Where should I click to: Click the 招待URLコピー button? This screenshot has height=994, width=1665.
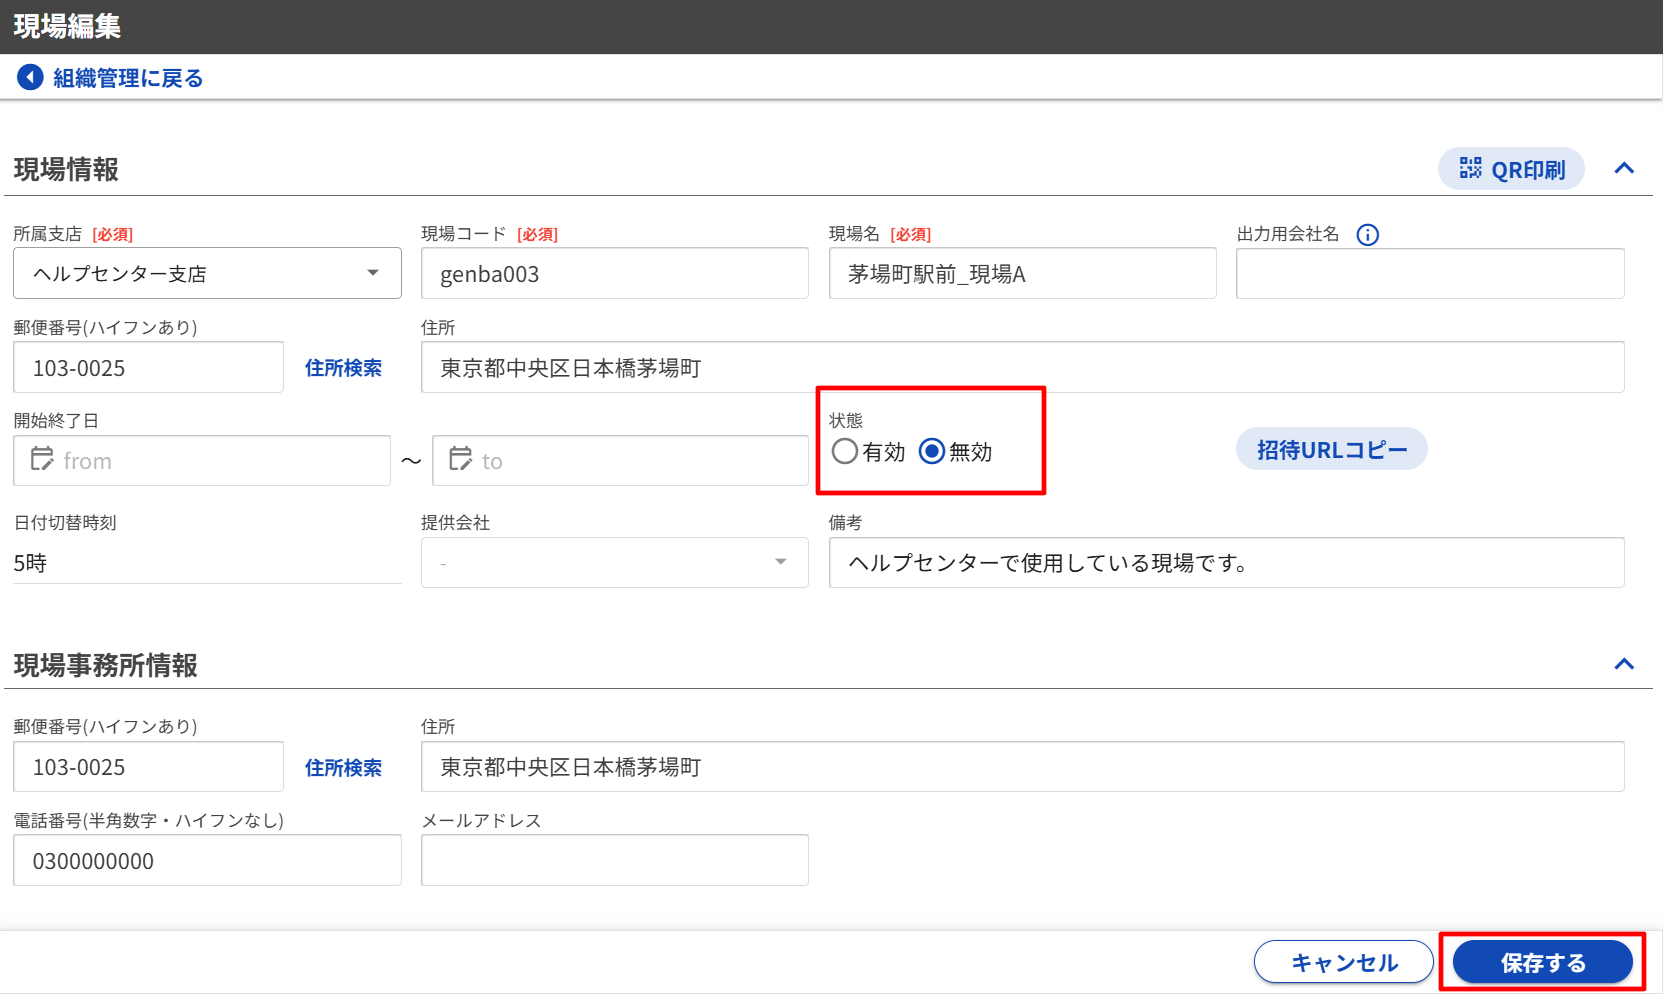tap(1331, 450)
